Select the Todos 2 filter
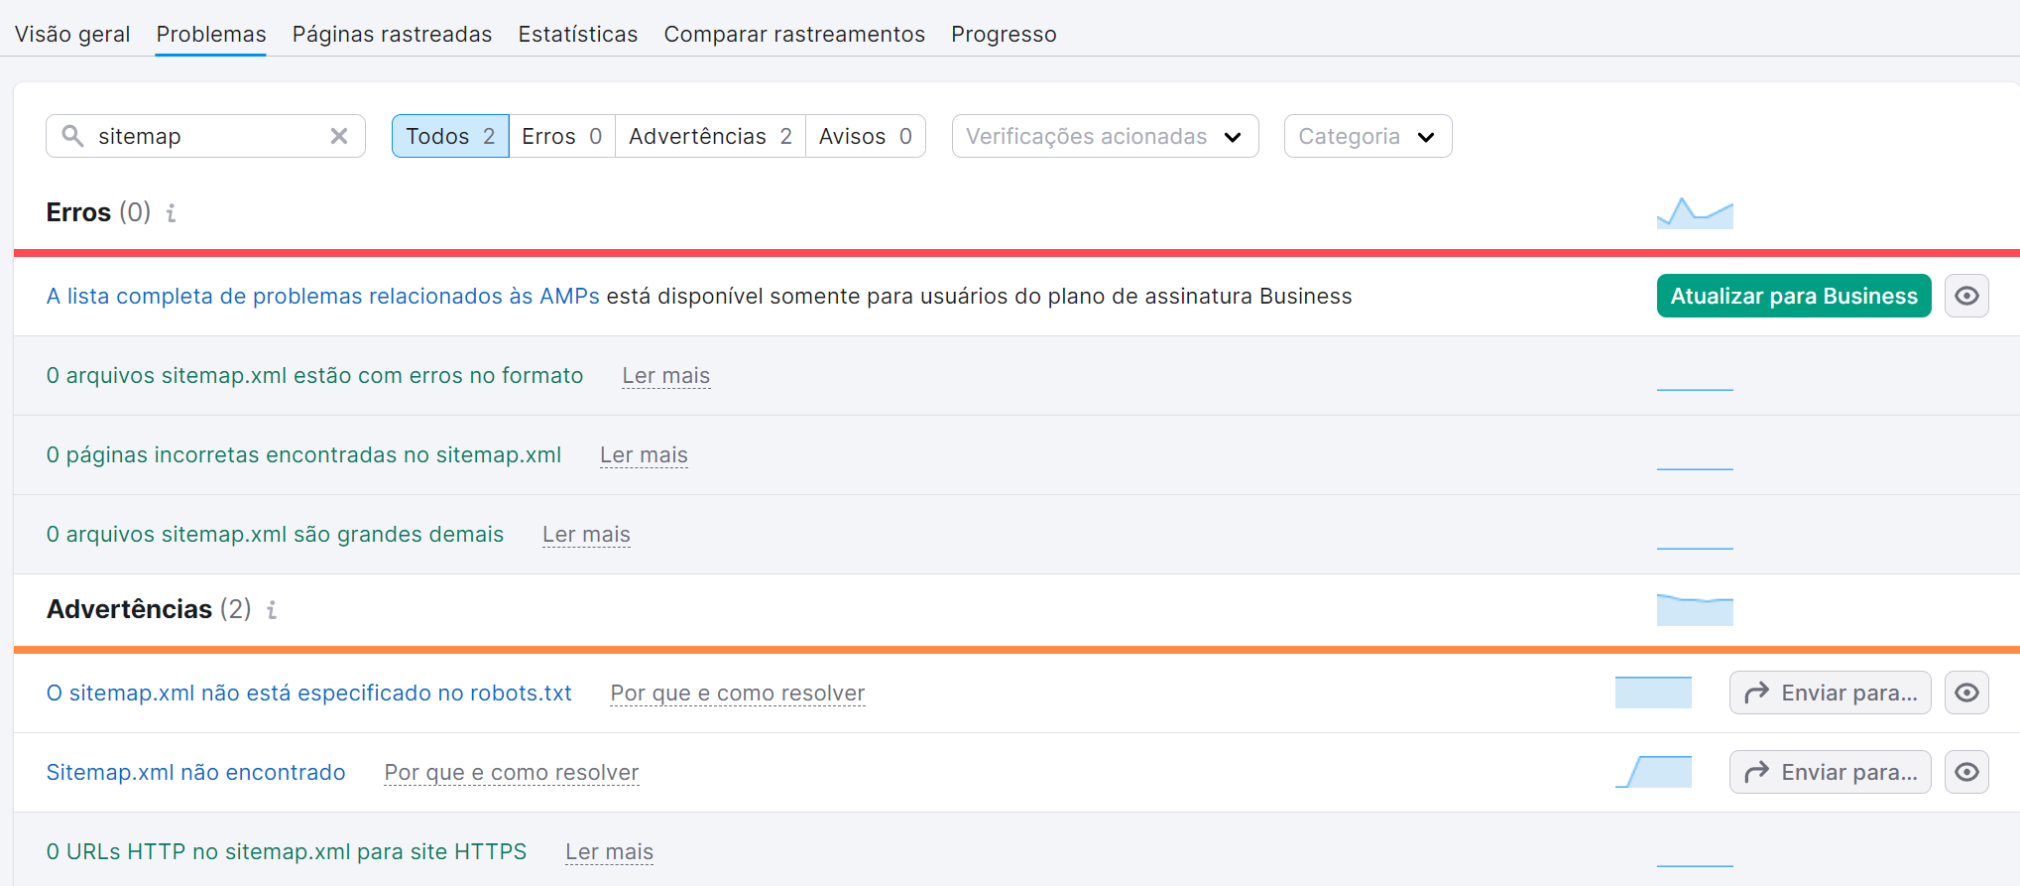The image size is (2020, 886). [x=450, y=136]
